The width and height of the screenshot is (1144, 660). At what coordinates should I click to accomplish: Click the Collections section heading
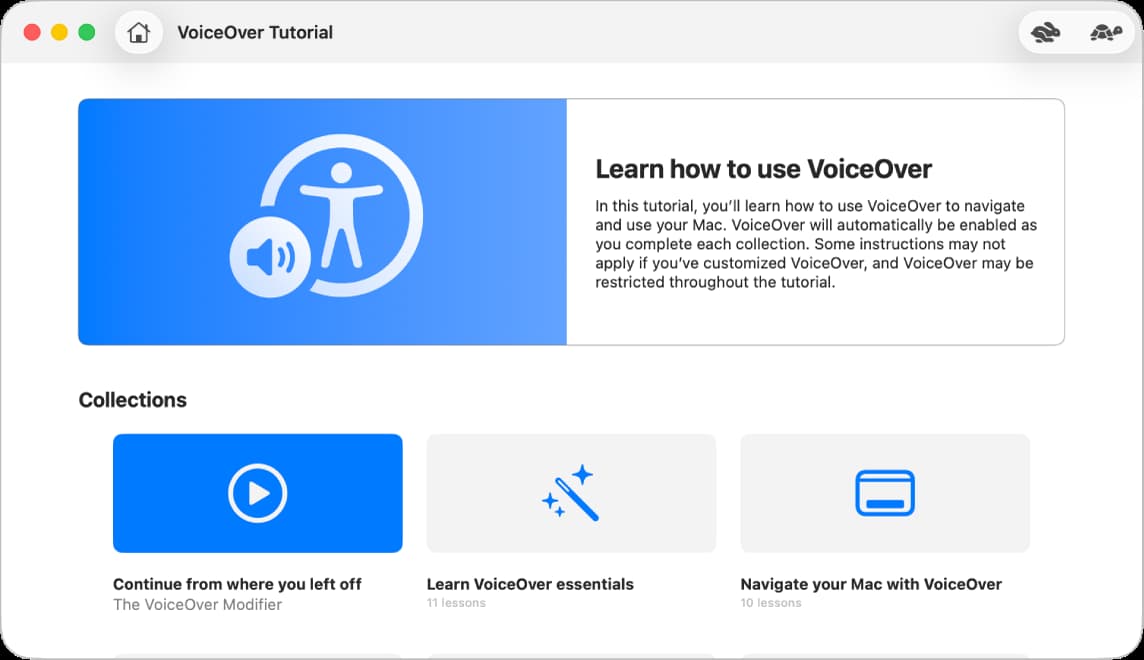[132, 399]
